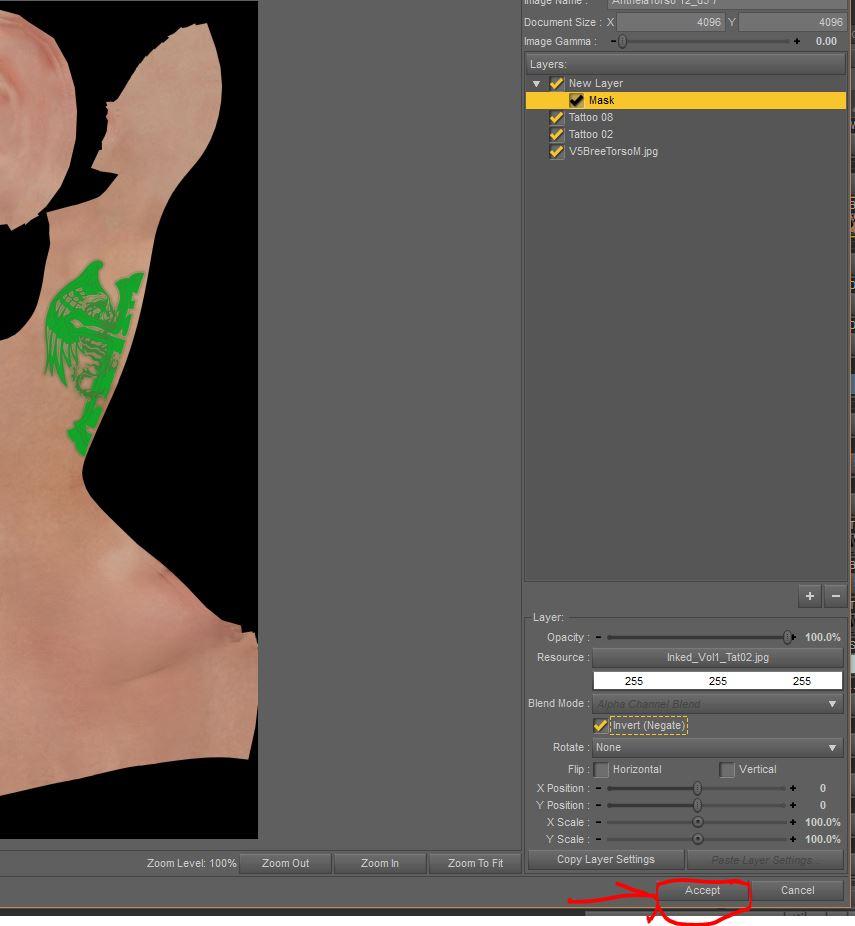Viewport: 855px width, 926px height.
Task: Open the Rotate dropdown
Action: [x=717, y=747]
